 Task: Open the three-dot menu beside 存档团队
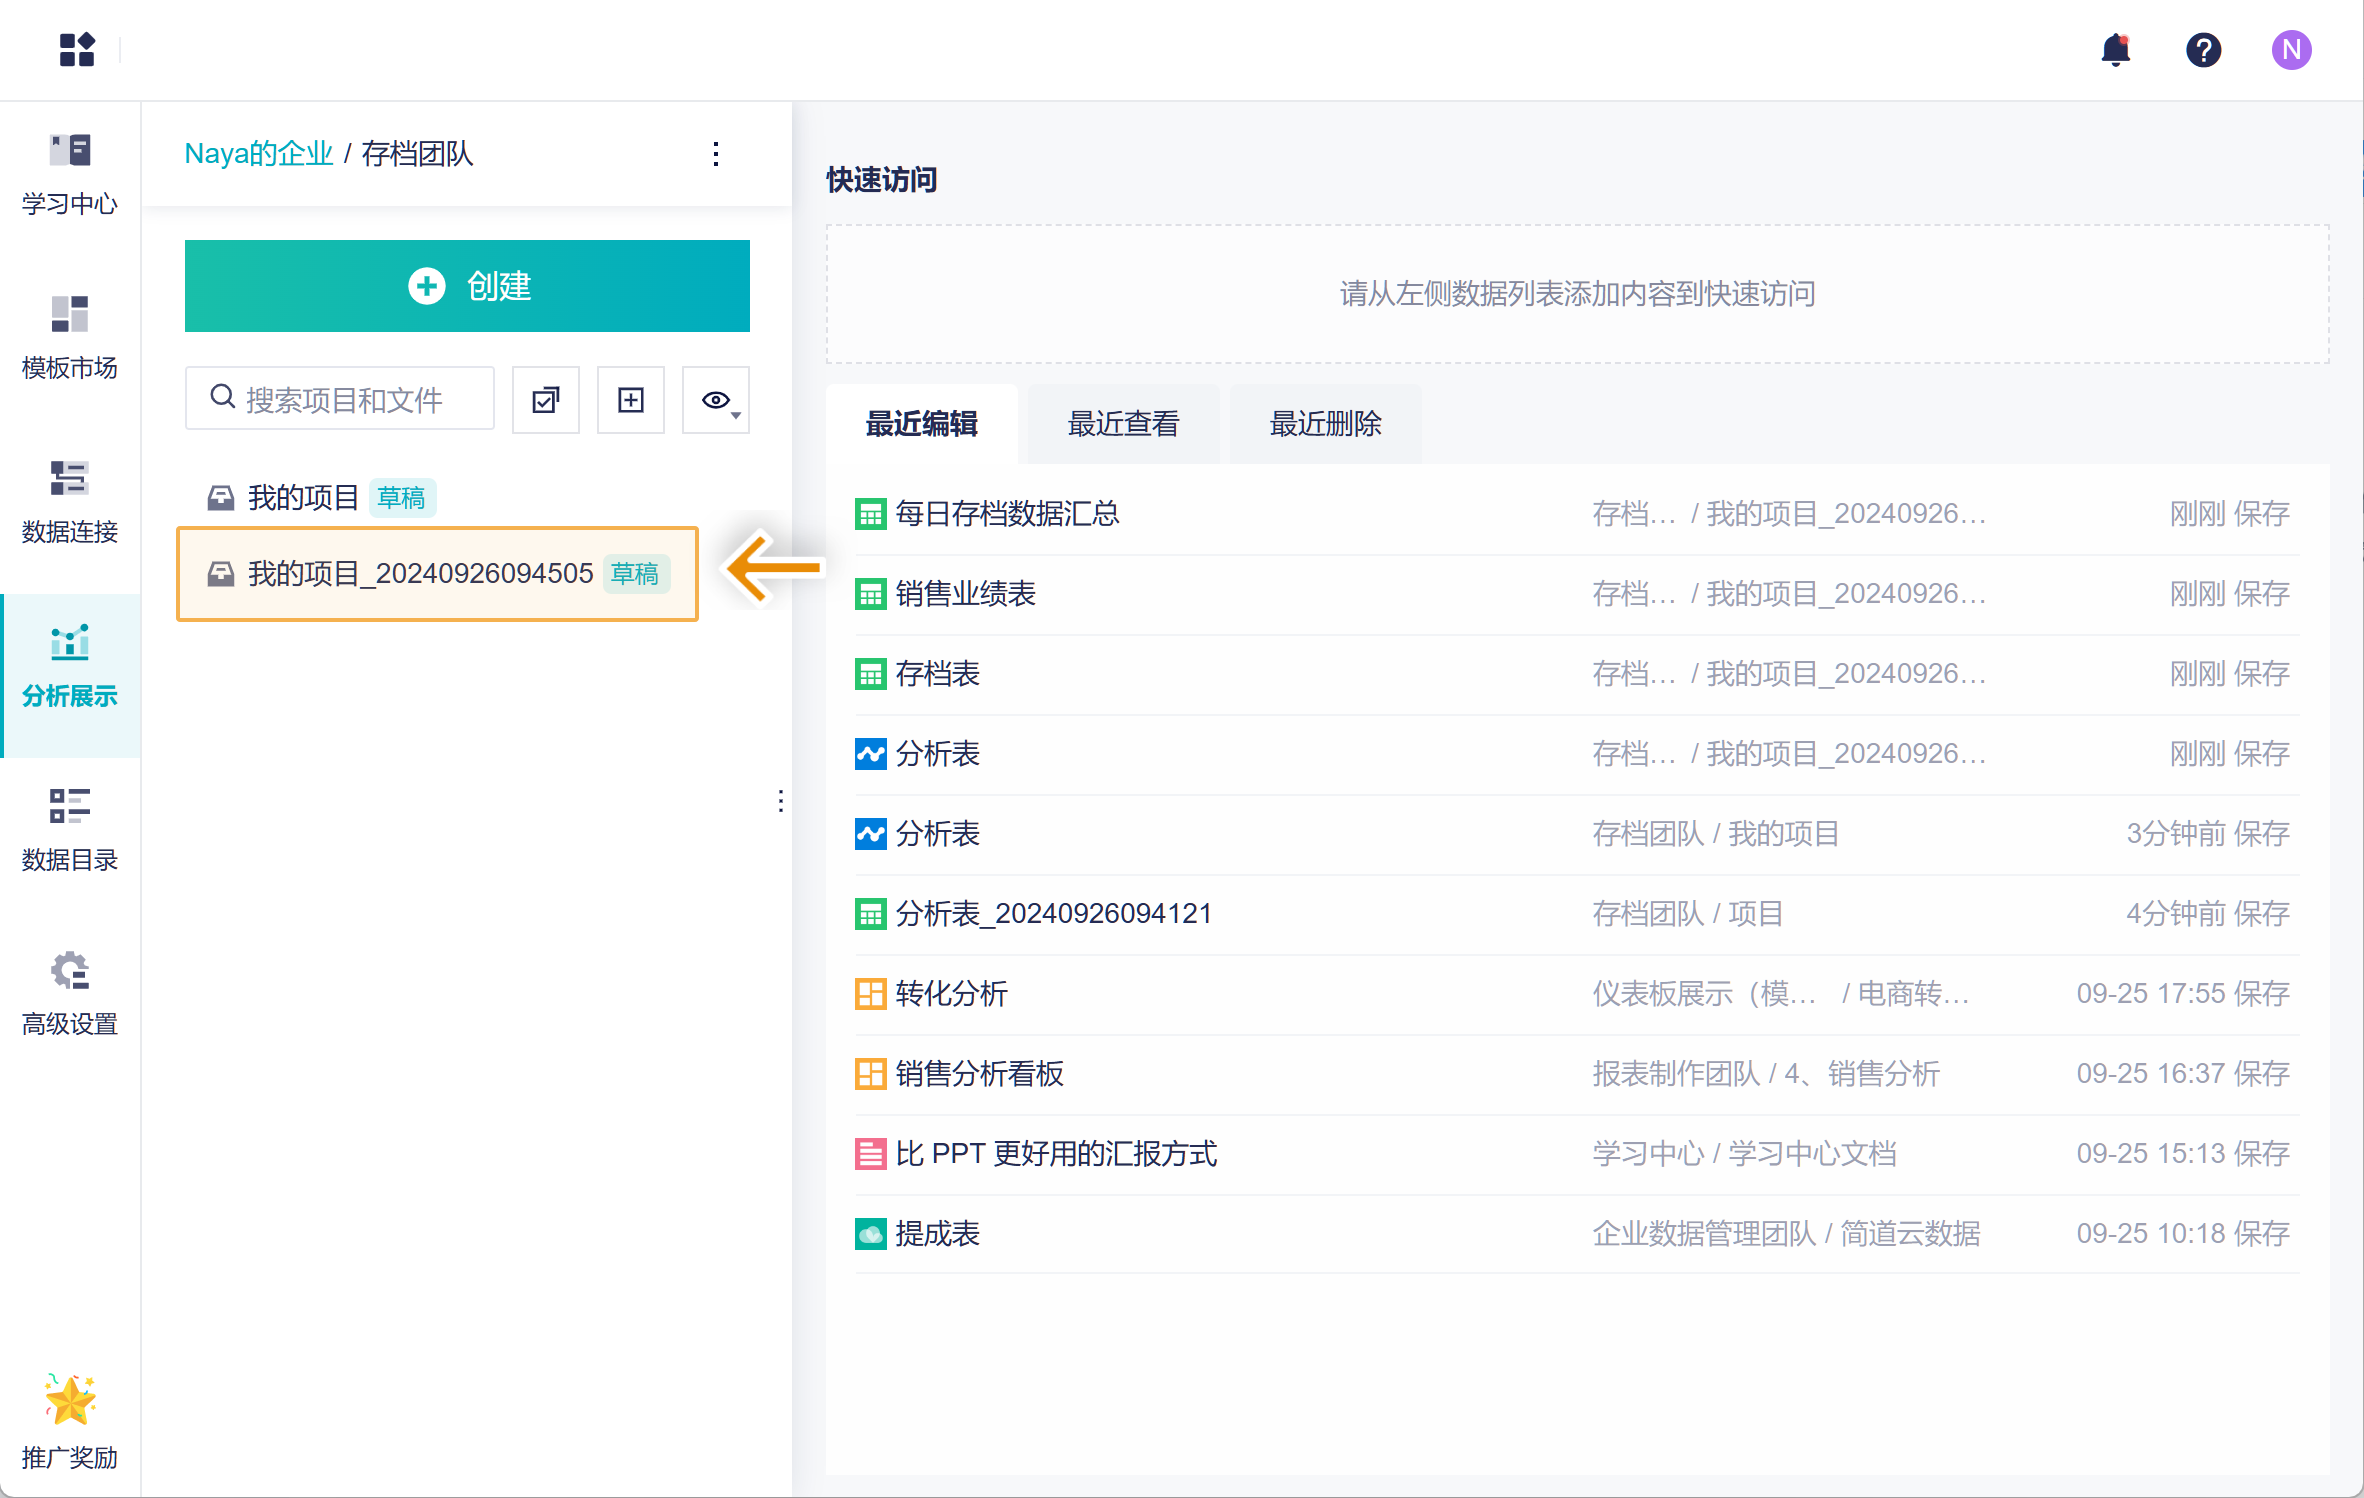pos(716,154)
